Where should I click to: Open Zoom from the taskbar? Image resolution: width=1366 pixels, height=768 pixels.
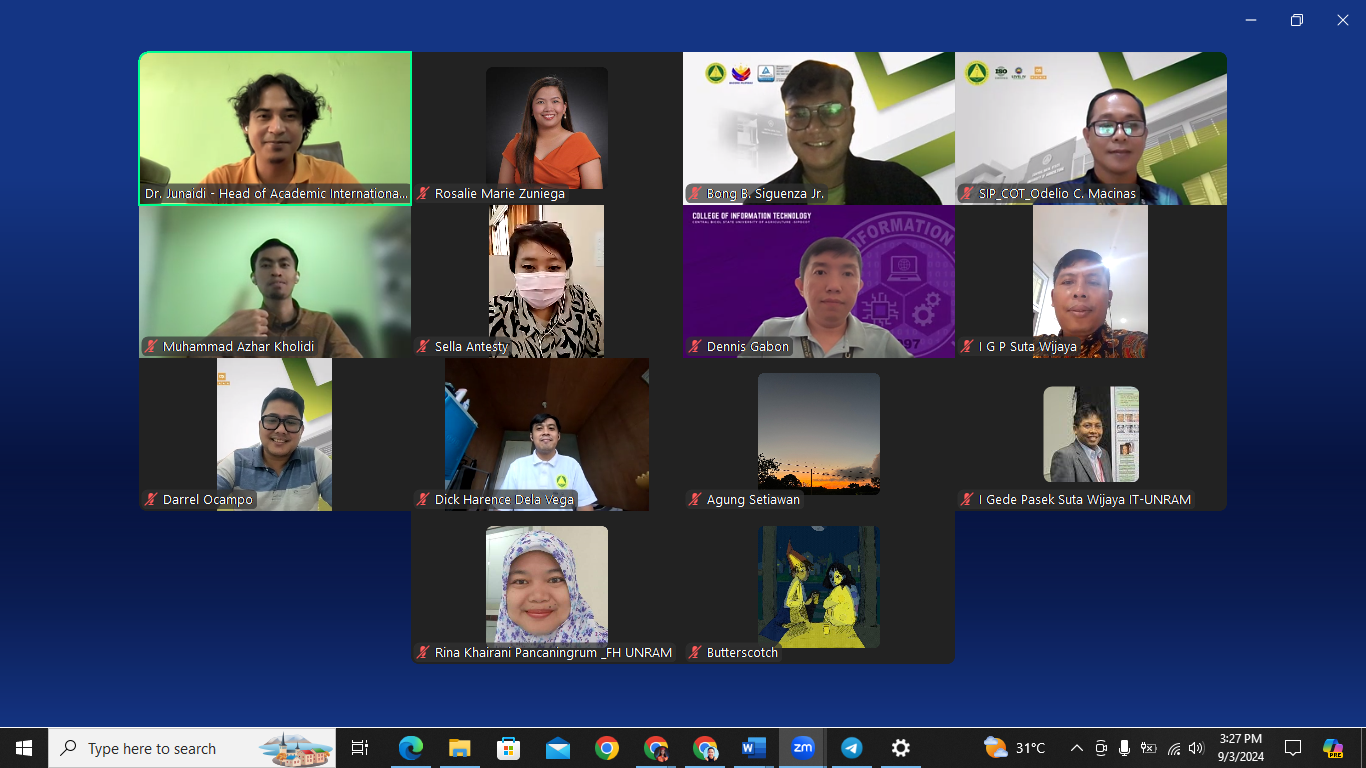[x=803, y=748]
